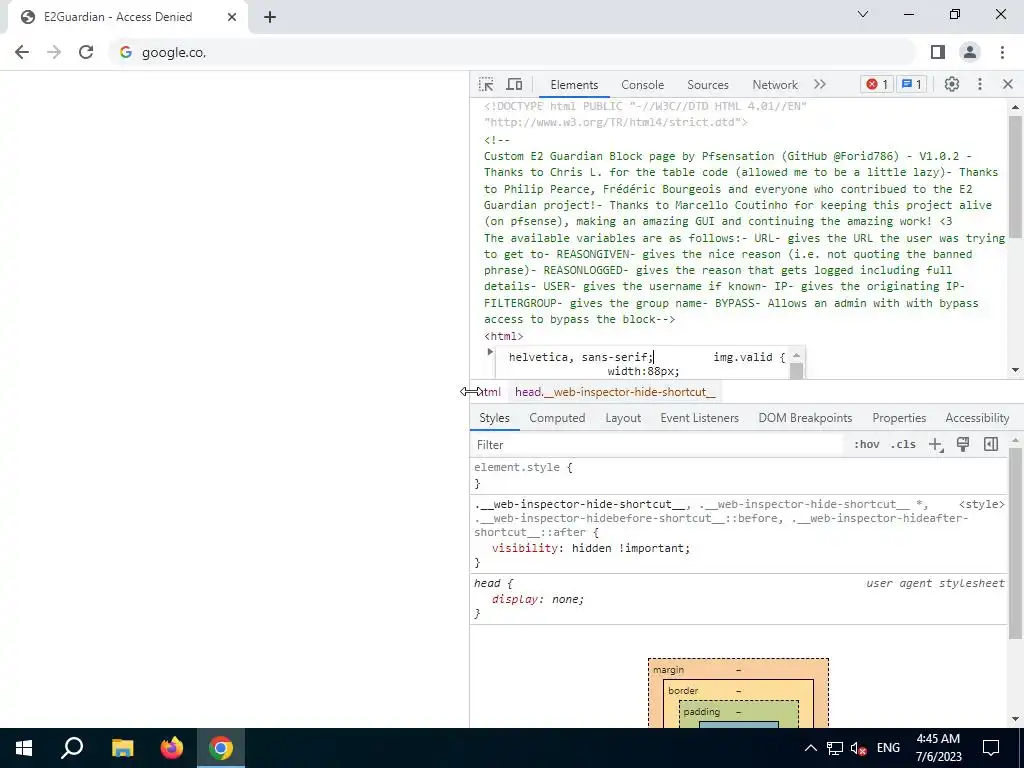Image resolution: width=1024 pixels, height=768 pixels.
Task: Activate the inspect element picker icon
Action: pyautogui.click(x=486, y=84)
